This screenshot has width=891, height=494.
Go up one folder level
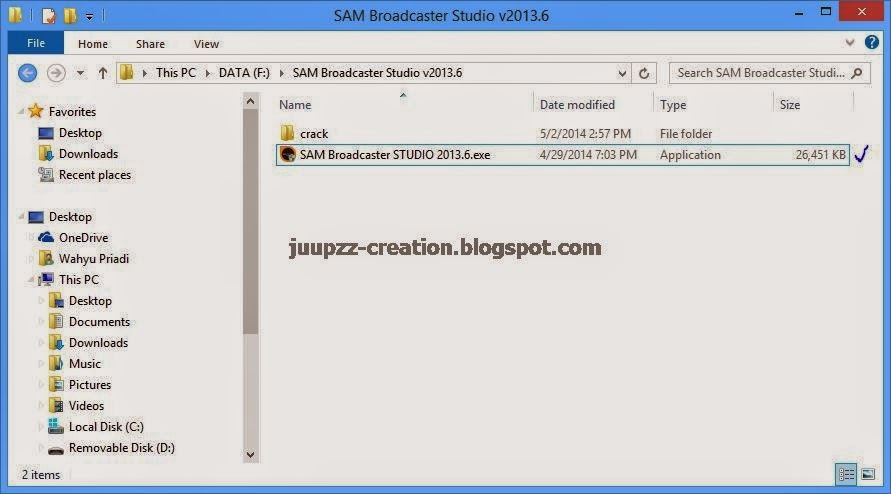(102, 73)
